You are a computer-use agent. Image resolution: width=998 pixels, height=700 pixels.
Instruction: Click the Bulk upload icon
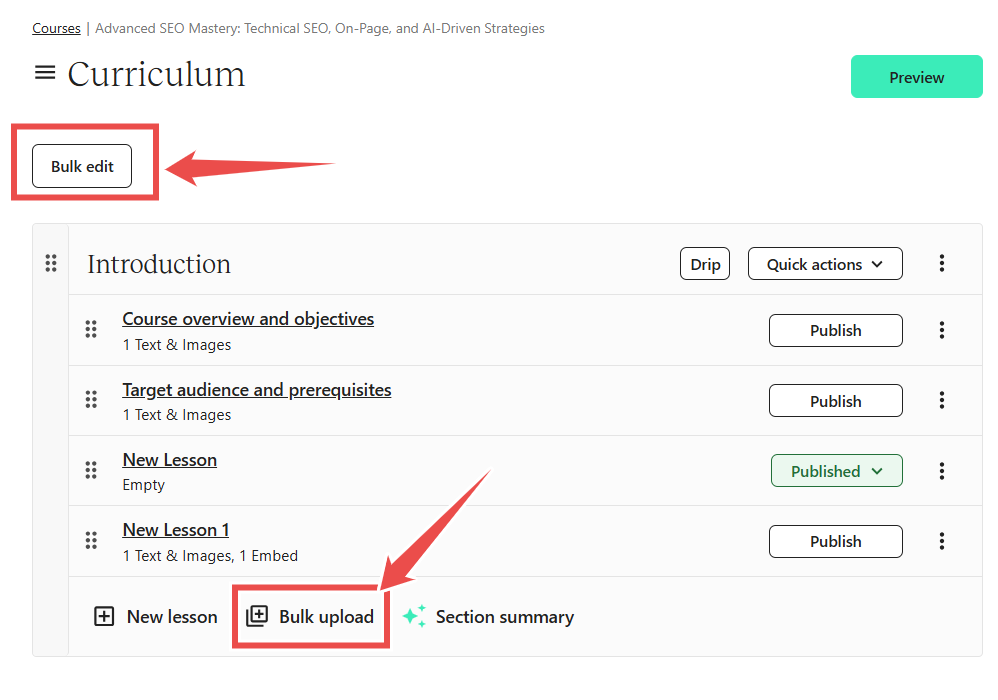click(257, 616)
